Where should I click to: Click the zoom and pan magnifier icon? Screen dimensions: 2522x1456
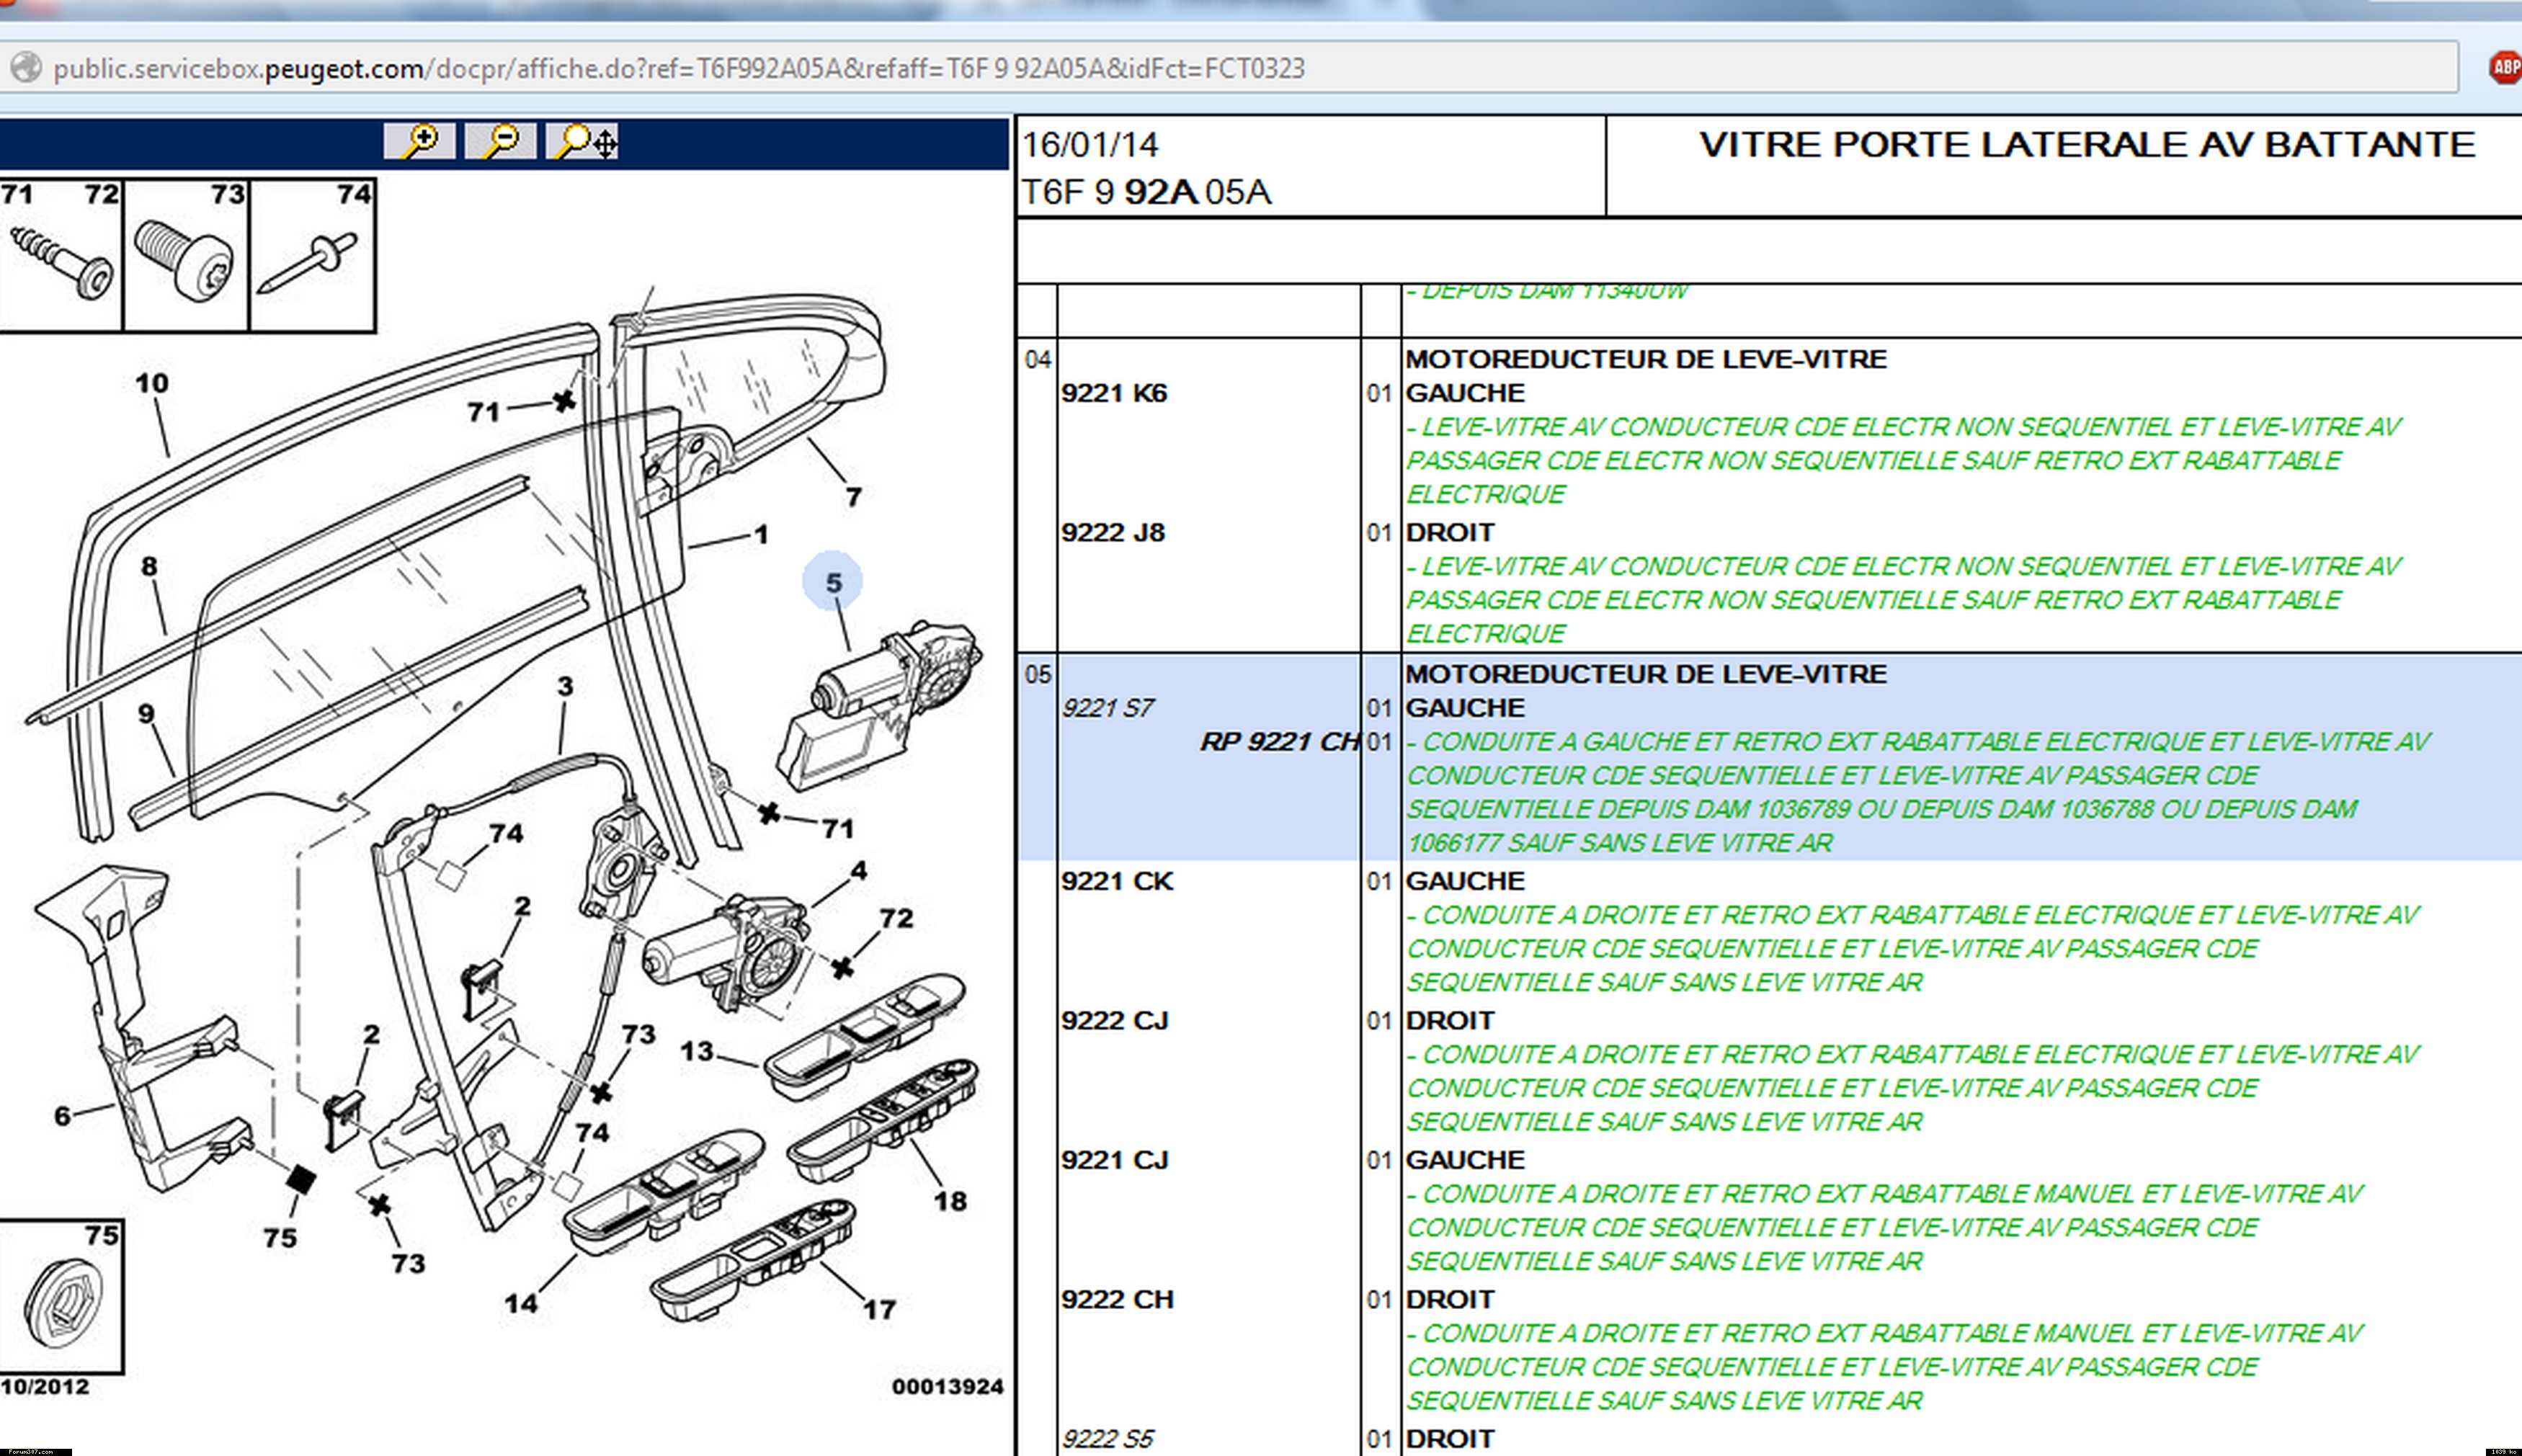(583, 141)
